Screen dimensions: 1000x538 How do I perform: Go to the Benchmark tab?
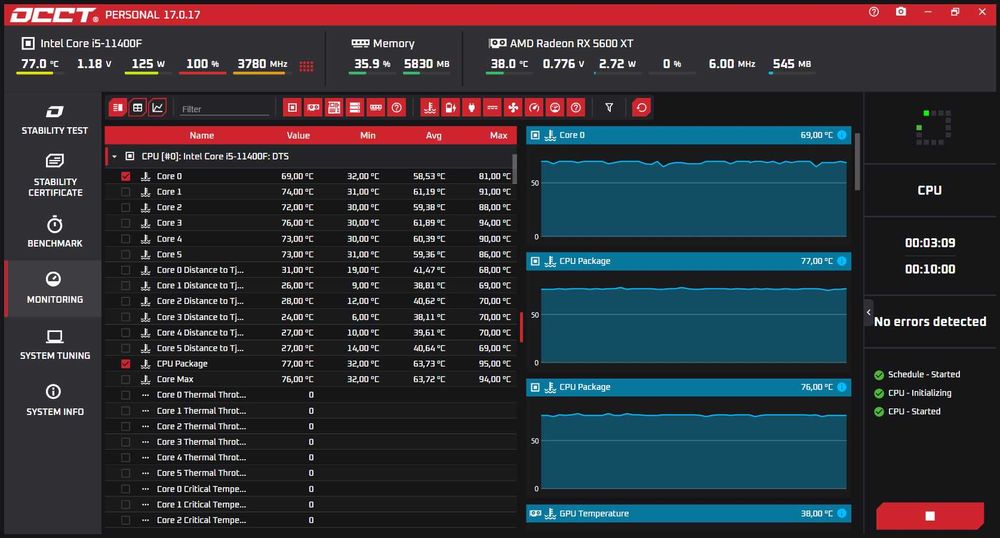54,233
